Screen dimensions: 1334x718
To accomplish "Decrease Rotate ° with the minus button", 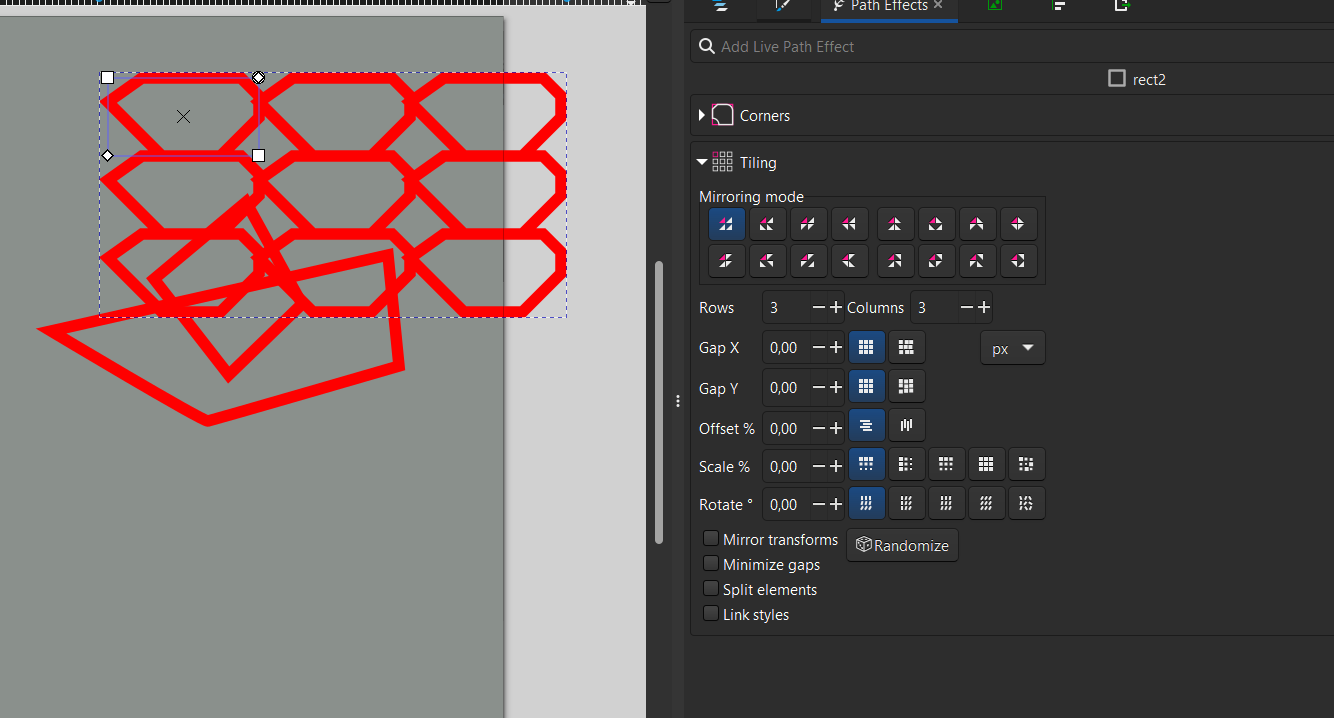I will [x=819, y=504].
